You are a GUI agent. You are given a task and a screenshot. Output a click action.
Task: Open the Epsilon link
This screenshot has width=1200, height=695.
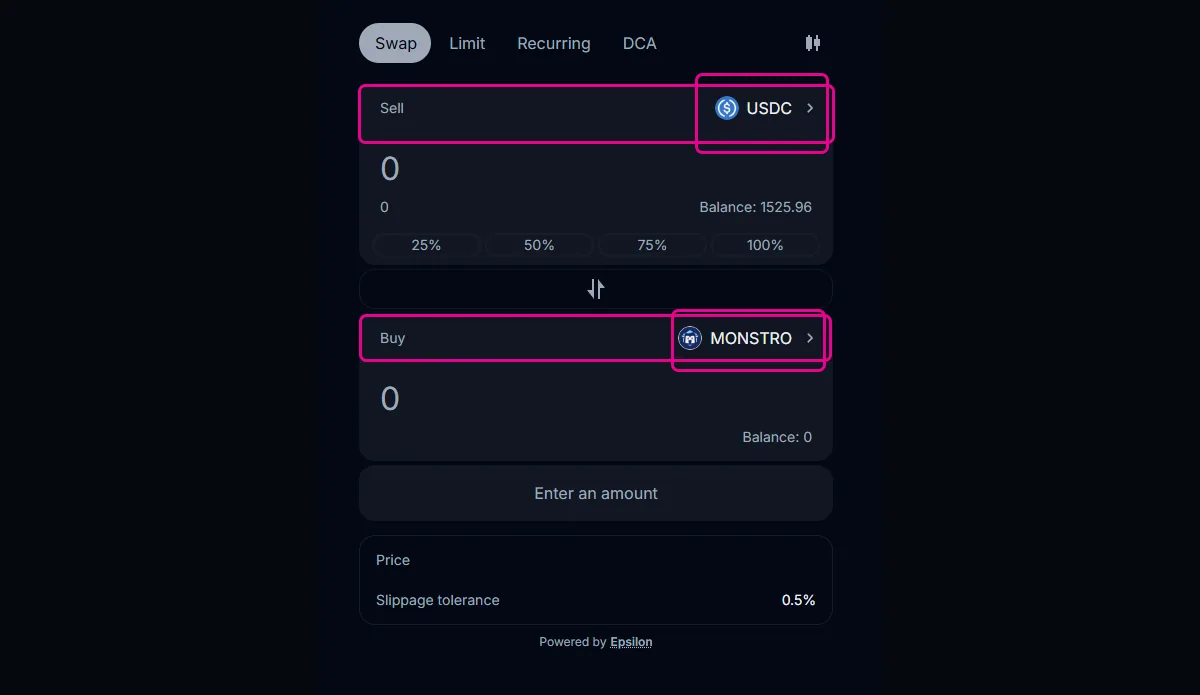point(631,642)
